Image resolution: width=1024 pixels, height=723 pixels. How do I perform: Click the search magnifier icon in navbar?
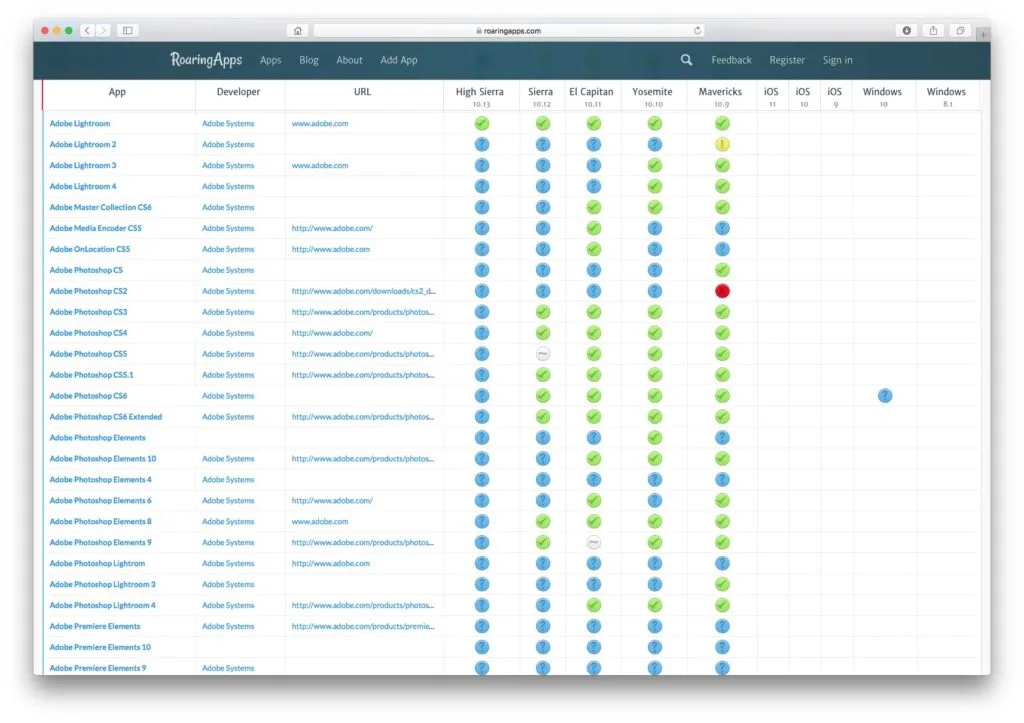coord(686,59)
